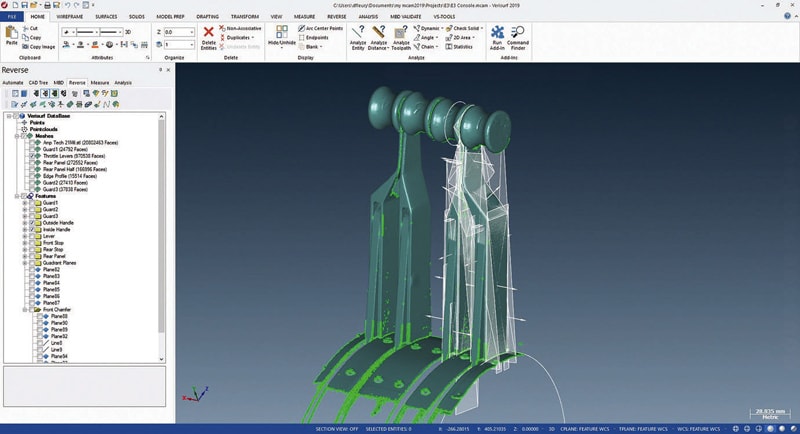Image resolution: width=800 pixels, height=434 pixels.
Task: Switch to the MODEL PREP ribbon tab
Action: (170, 16)
